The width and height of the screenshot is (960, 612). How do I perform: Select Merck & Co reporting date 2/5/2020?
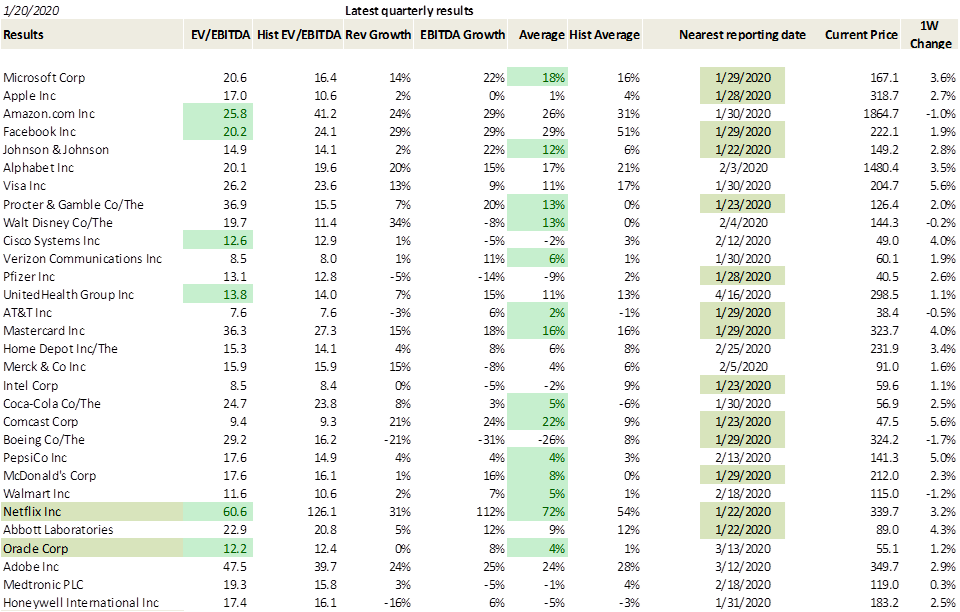point(742,367)
